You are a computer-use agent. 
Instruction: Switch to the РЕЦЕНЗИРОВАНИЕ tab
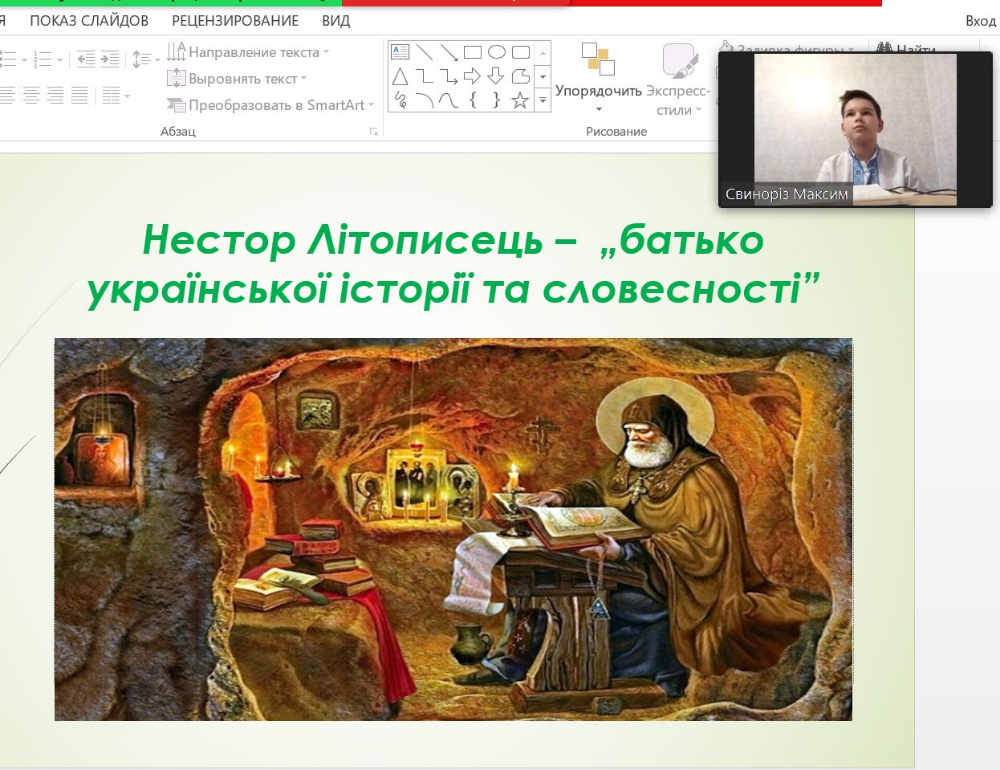point(235,21)
